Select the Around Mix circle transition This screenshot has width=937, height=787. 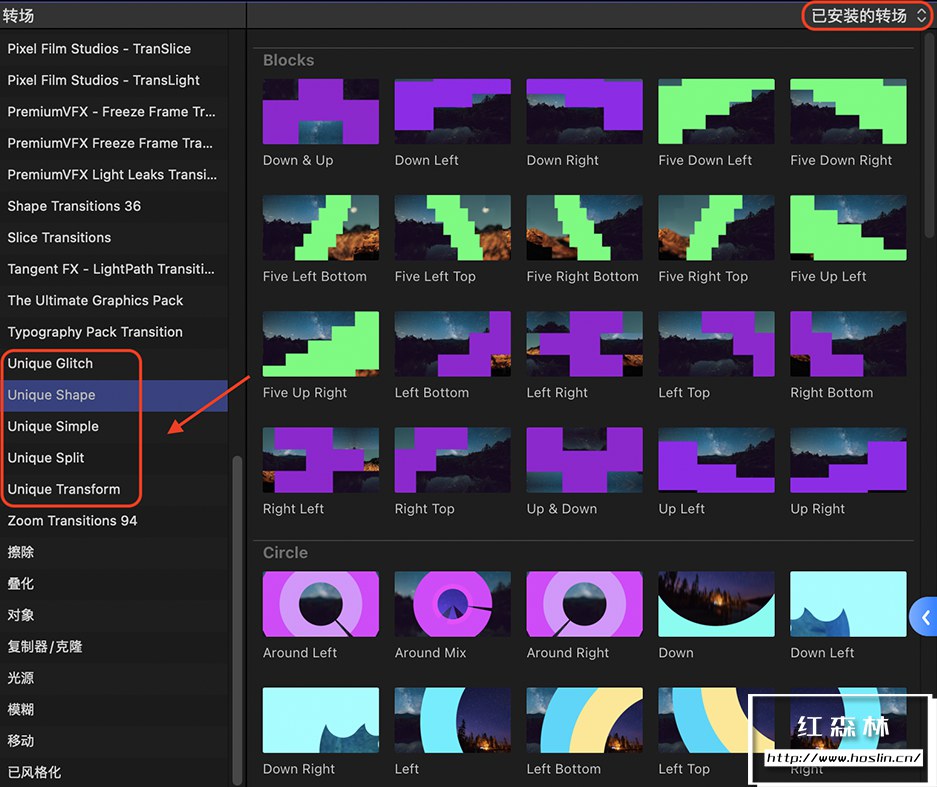[452, 604]
